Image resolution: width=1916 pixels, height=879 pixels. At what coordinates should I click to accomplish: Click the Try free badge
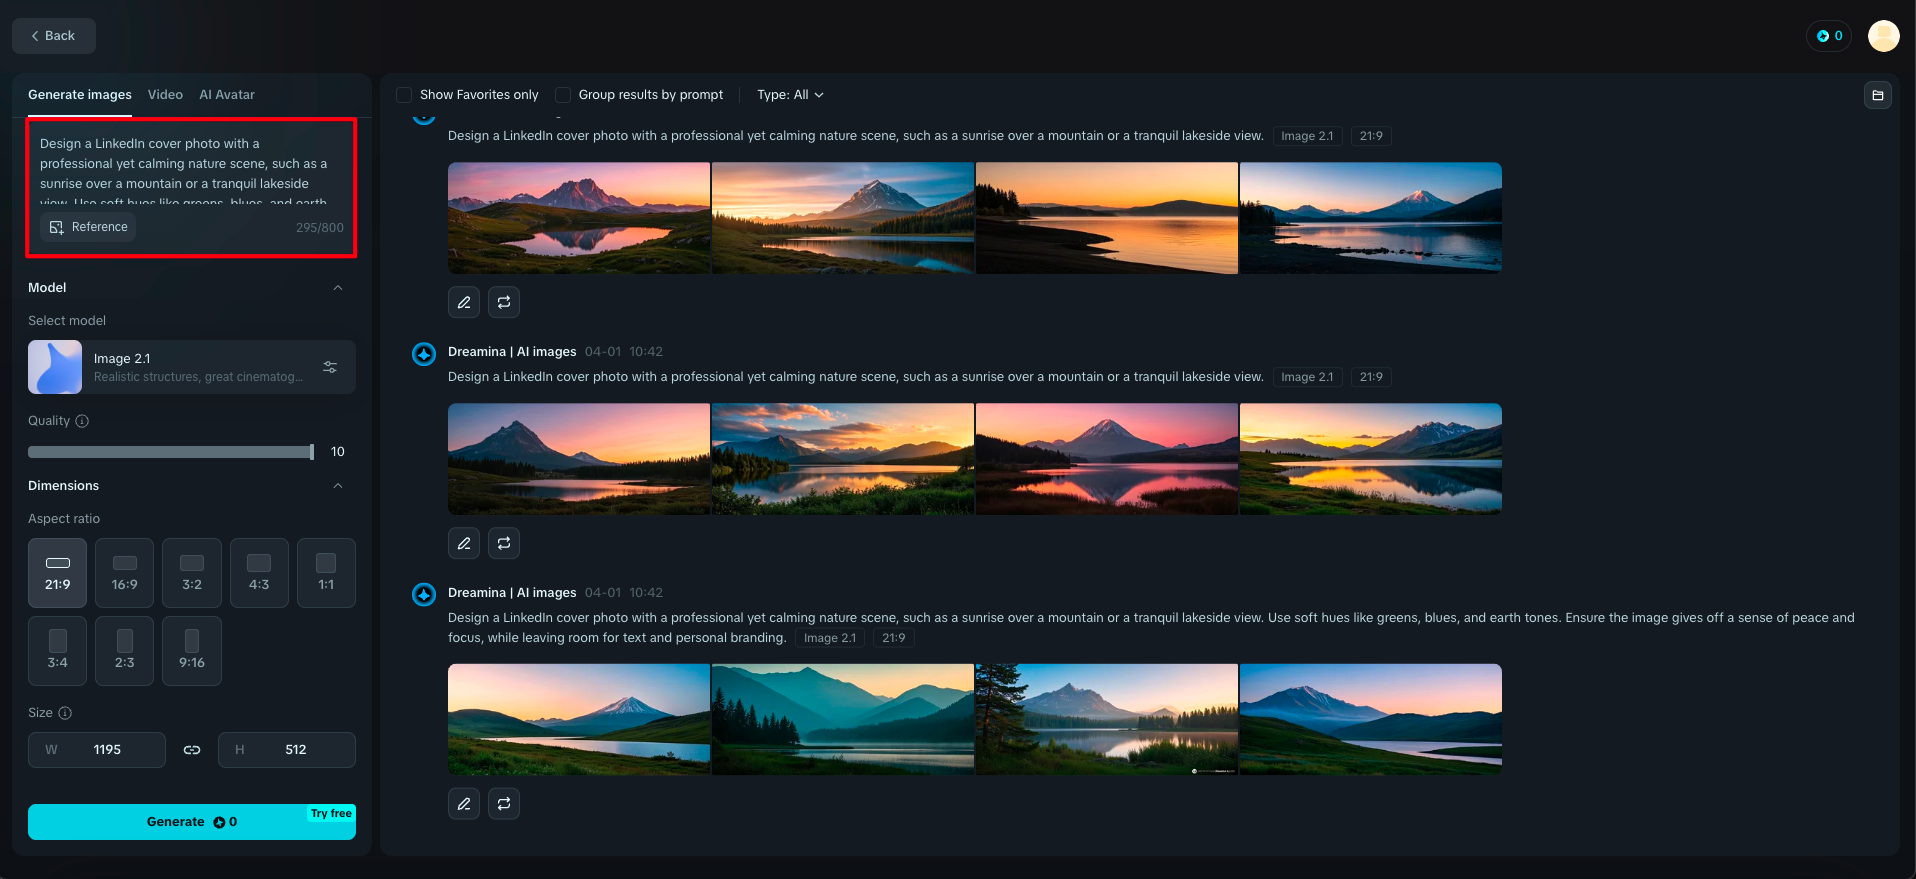pos(331,814)
